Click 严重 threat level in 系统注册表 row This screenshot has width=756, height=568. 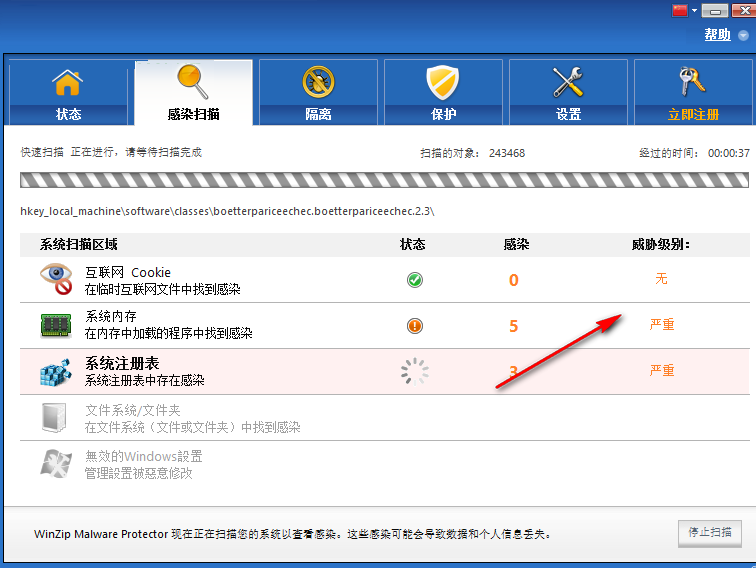click(662, 370)
